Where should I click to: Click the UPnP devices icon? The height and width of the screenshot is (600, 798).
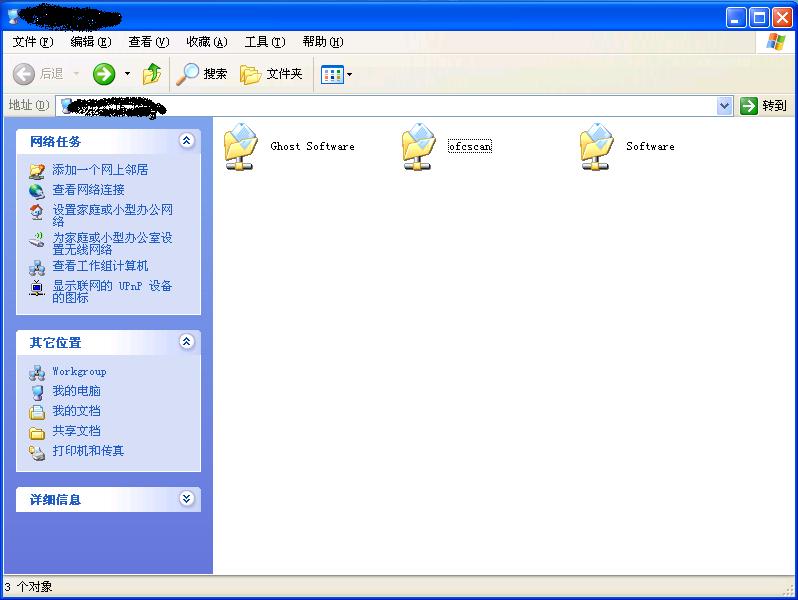coord(37,288)
